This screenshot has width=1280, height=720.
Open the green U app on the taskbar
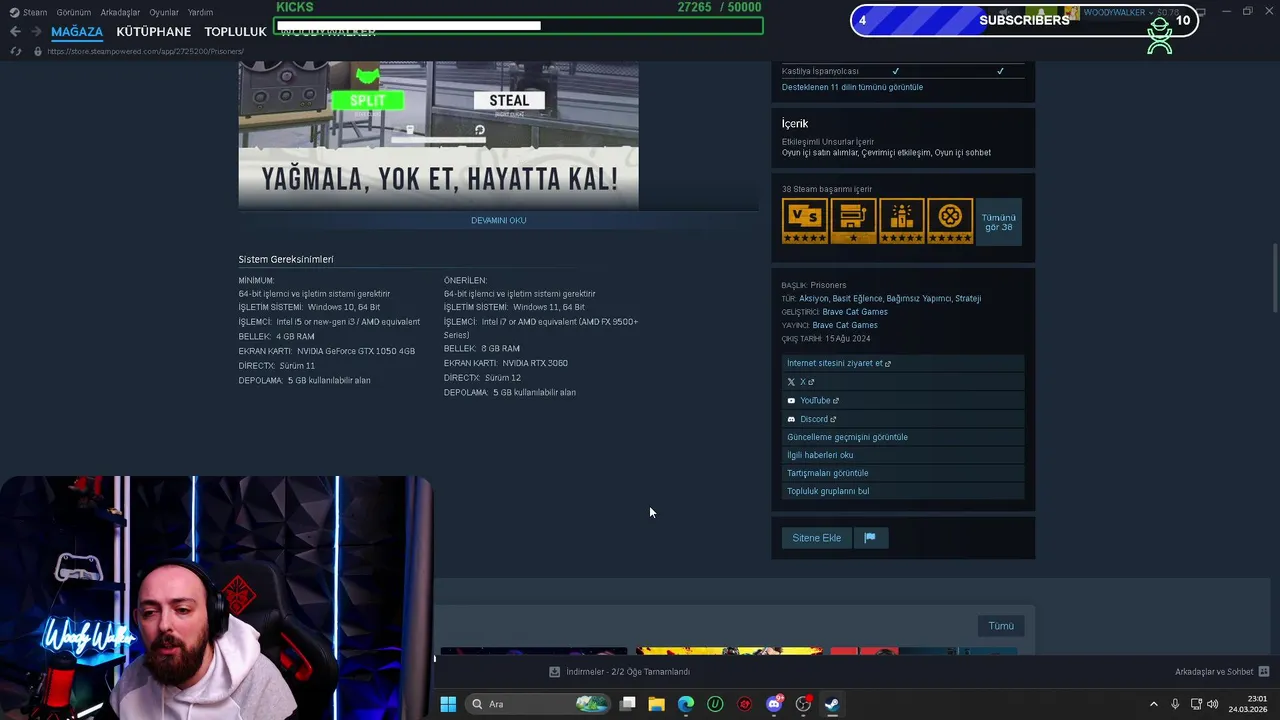pos(715,704)
